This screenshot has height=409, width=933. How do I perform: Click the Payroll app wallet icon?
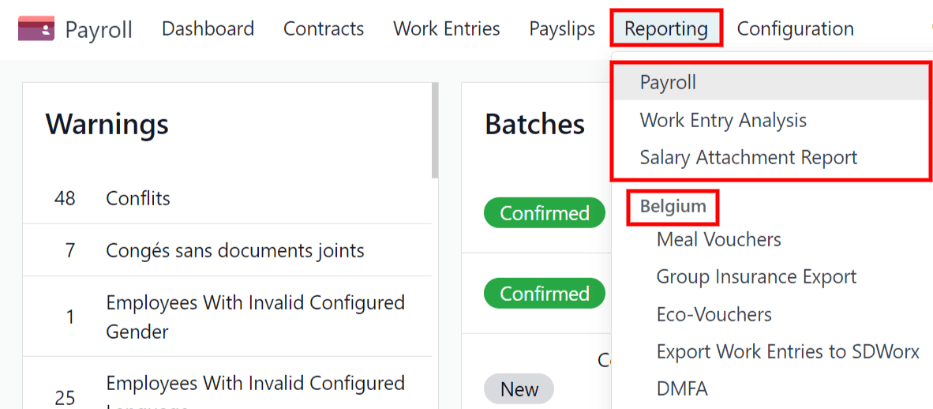tap(36, 29)
